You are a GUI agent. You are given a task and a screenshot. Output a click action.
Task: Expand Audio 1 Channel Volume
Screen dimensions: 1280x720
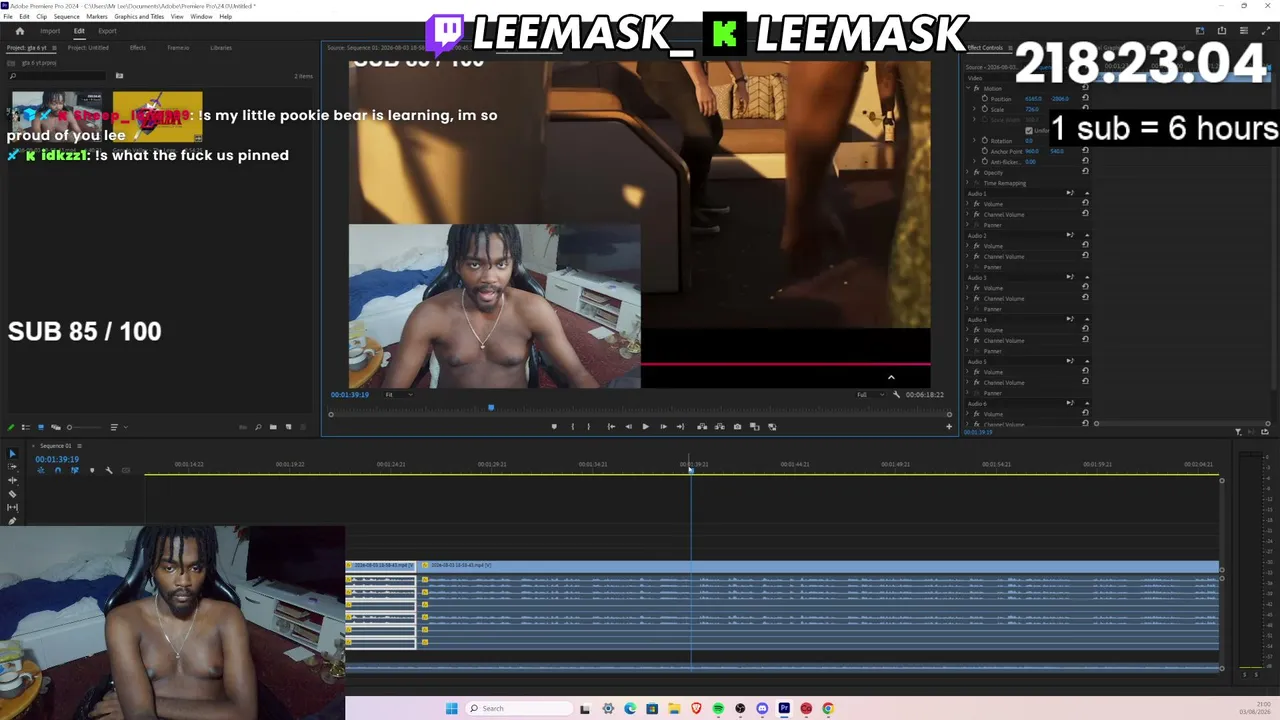(968, 214)
